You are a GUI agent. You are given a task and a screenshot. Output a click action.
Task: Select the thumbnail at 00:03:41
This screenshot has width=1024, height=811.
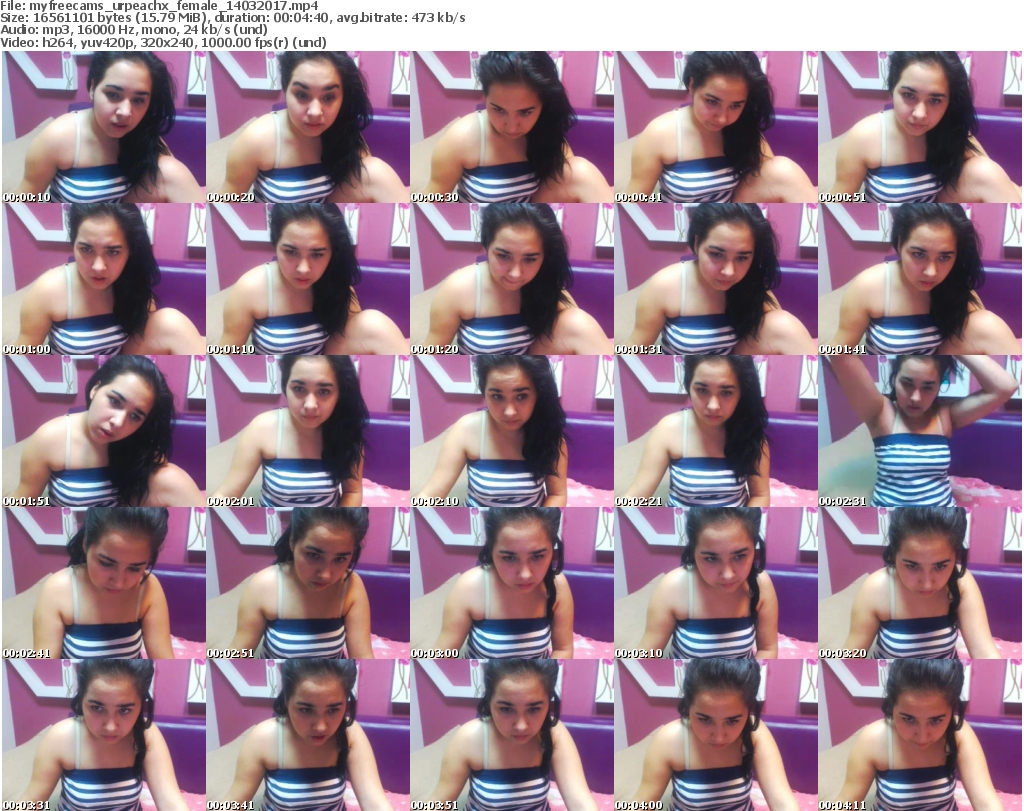point(308,735)
